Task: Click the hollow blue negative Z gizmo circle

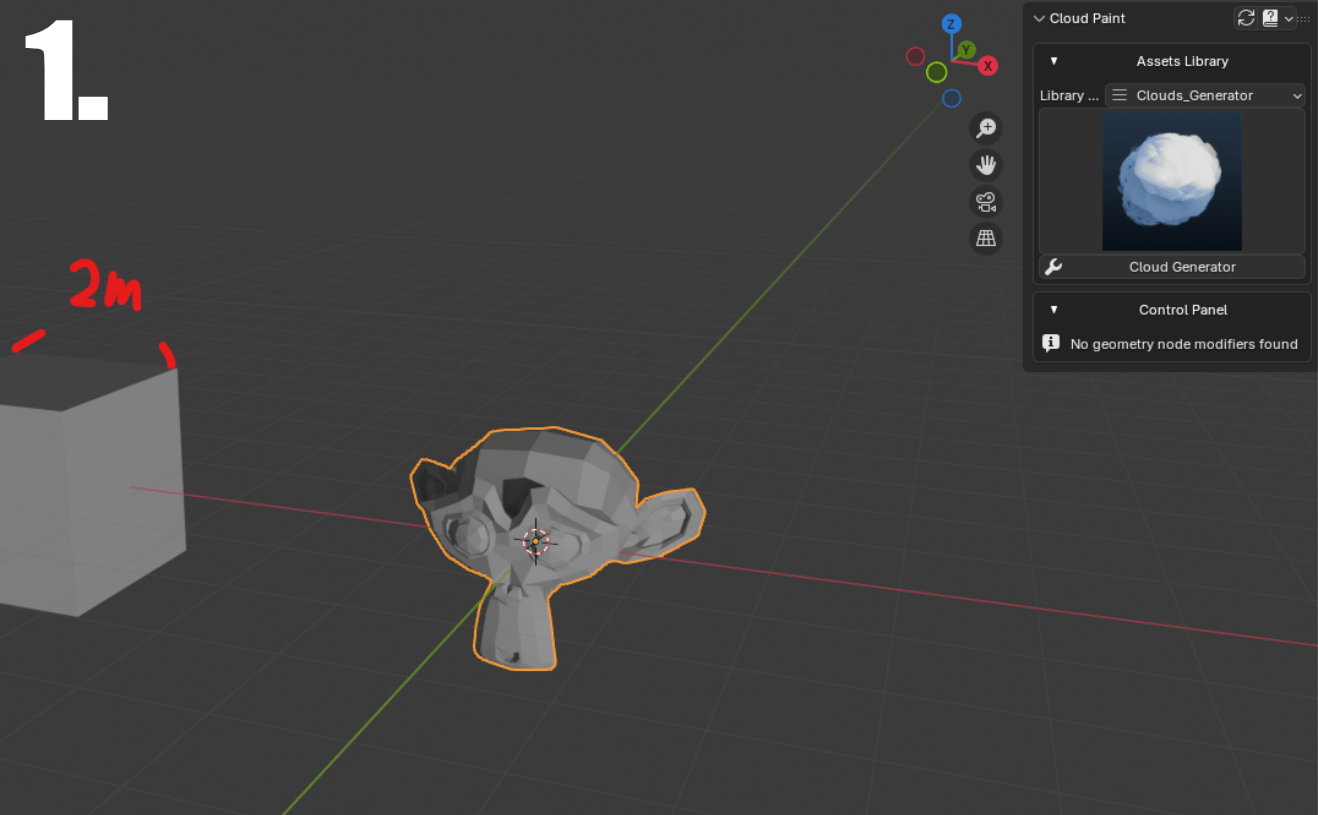Action: (952, 98)
